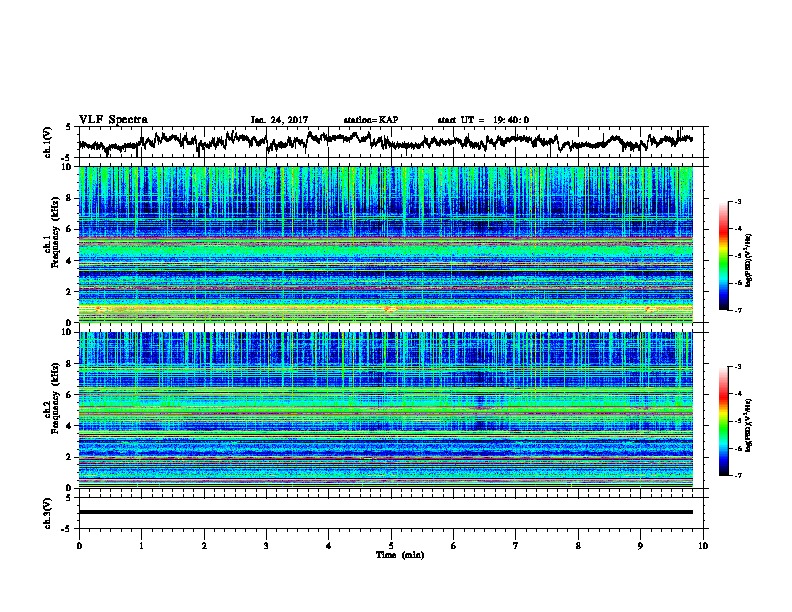Click the red burst near 5 min in ch.1
Screen dimensions: 792x612
coord(388,309)
